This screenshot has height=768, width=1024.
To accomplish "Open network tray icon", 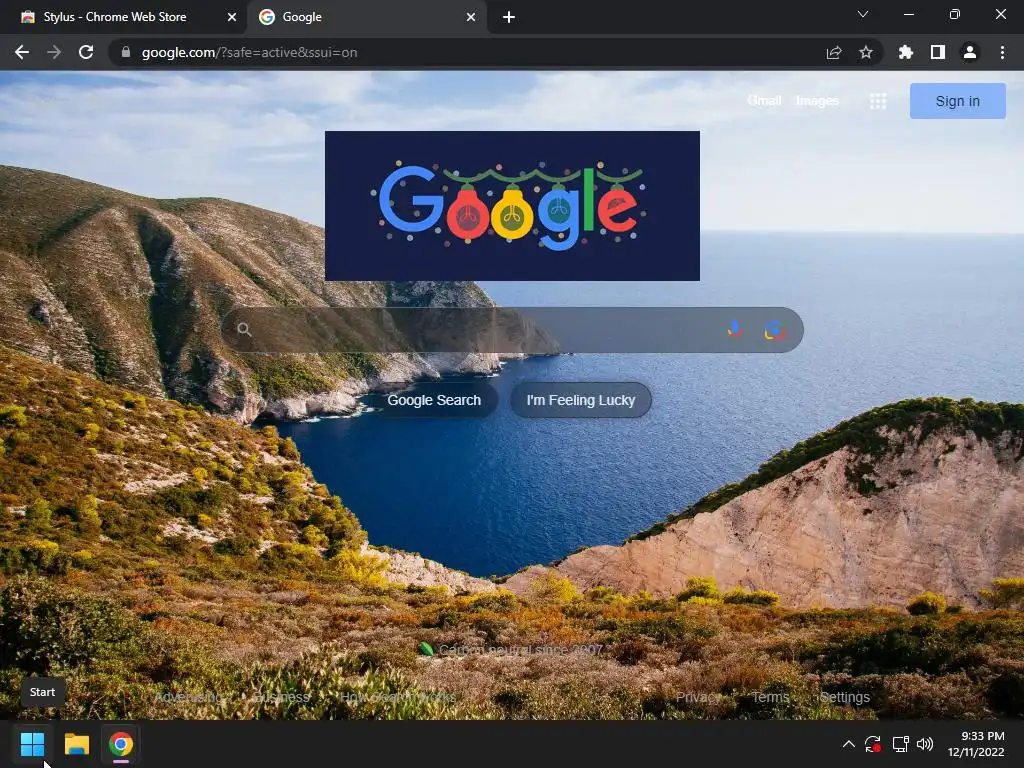I will tap(901, 744).
